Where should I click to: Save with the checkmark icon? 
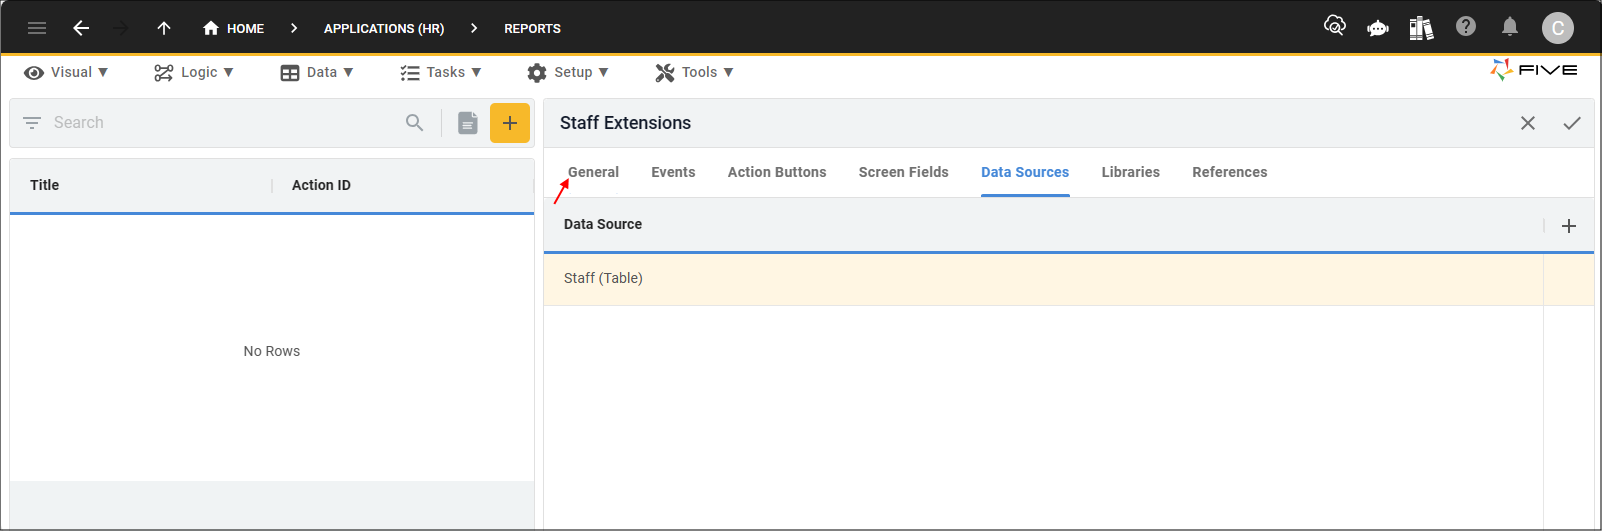click(x=1571, y=123)
